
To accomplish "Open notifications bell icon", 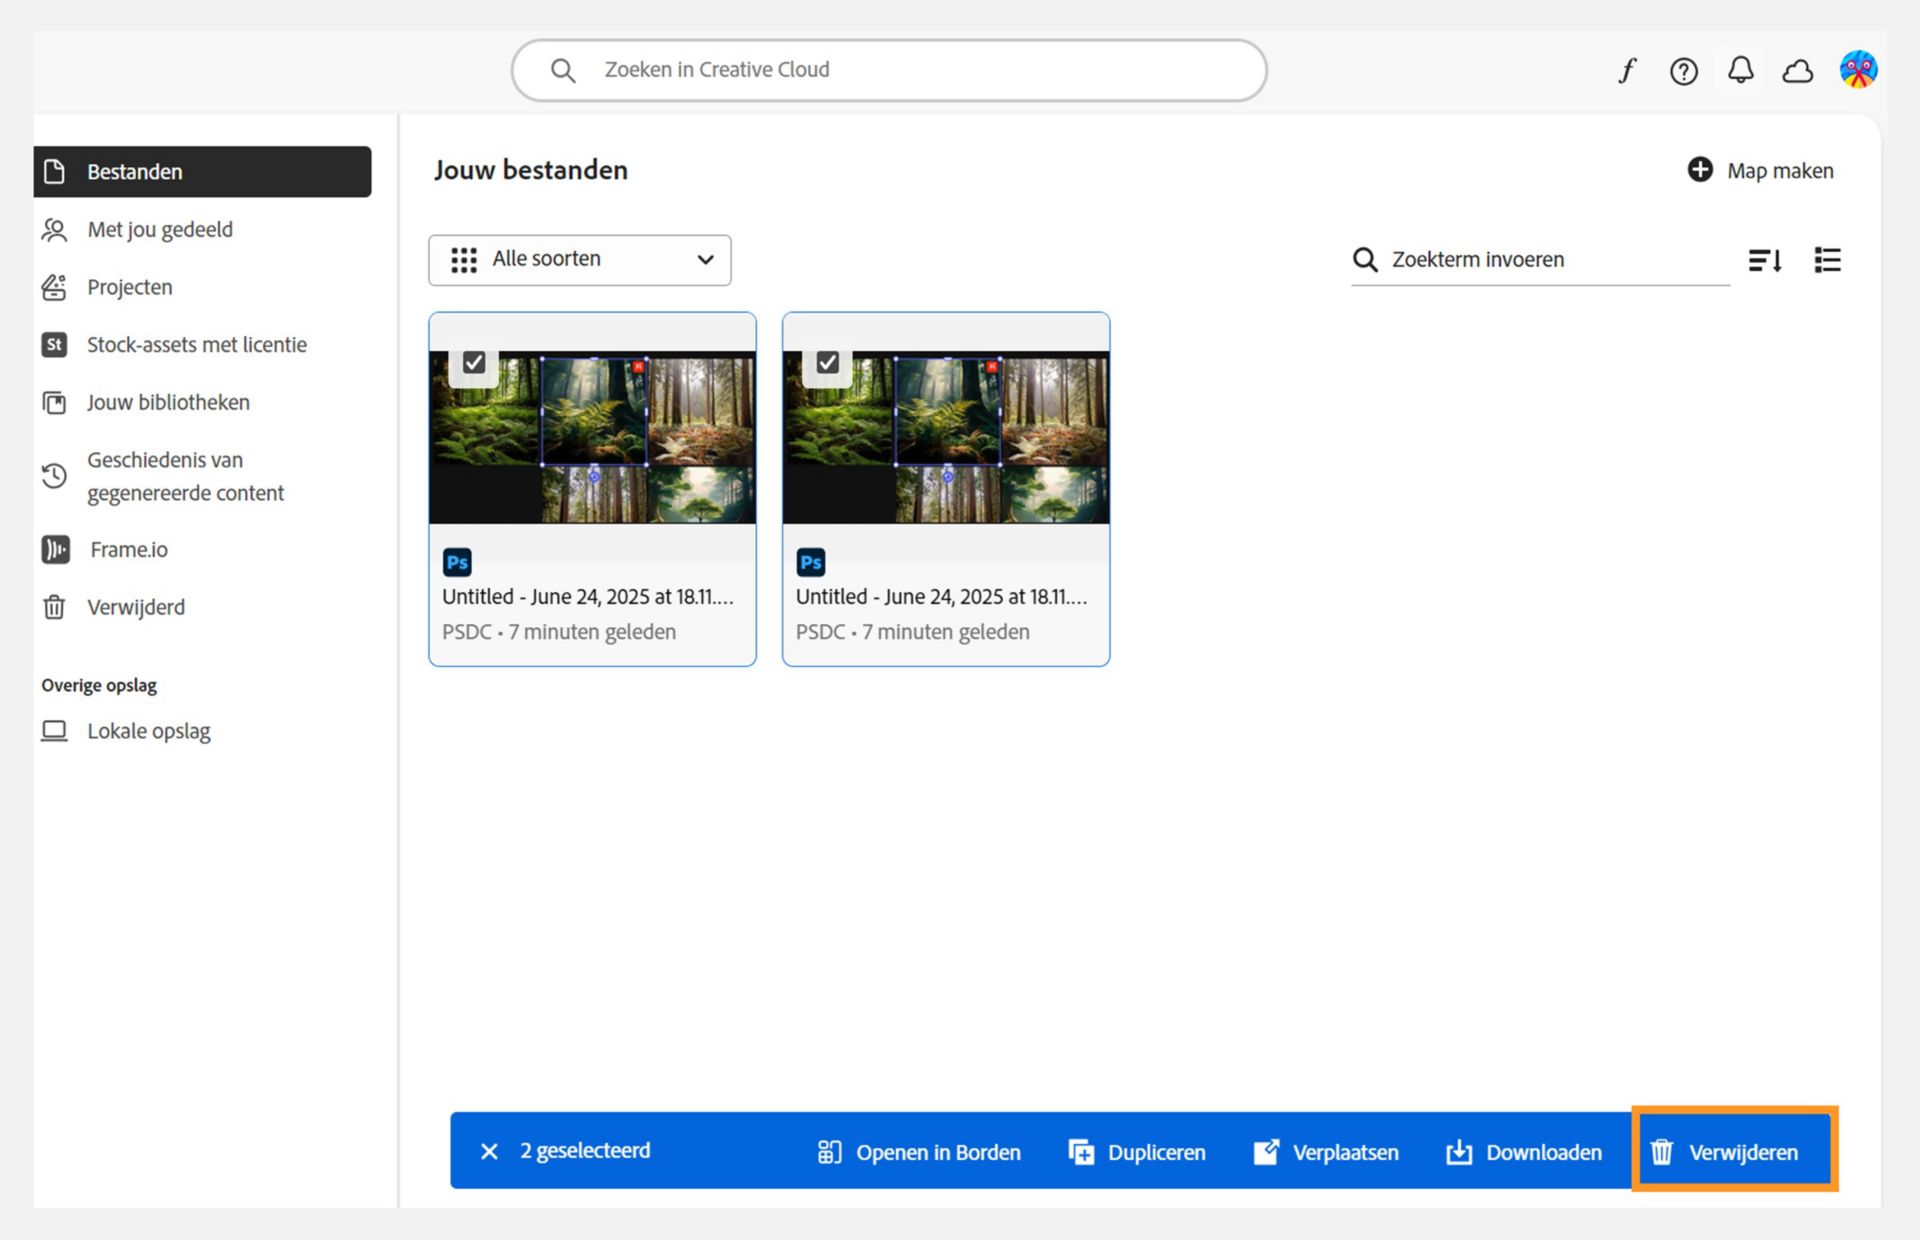I will coord(1741,70).
